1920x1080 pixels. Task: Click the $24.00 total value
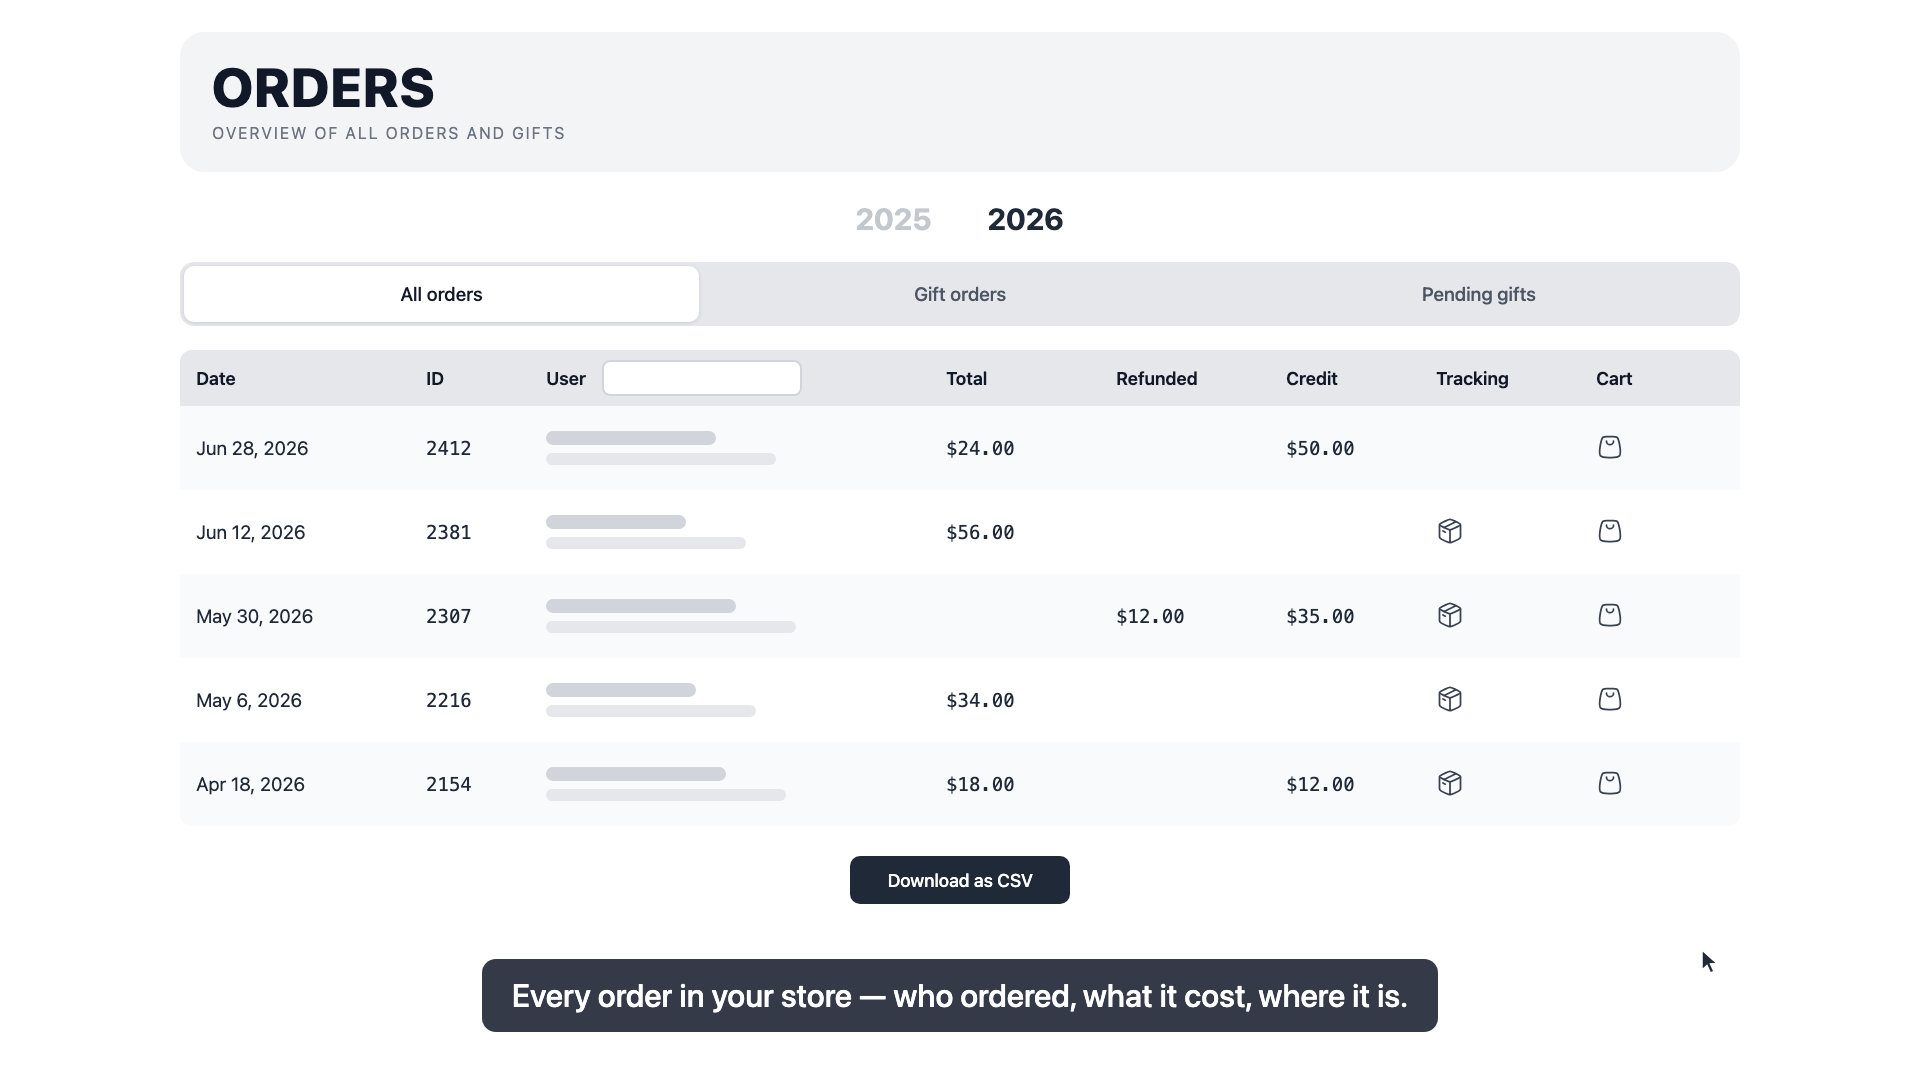(x=980, y=448)
